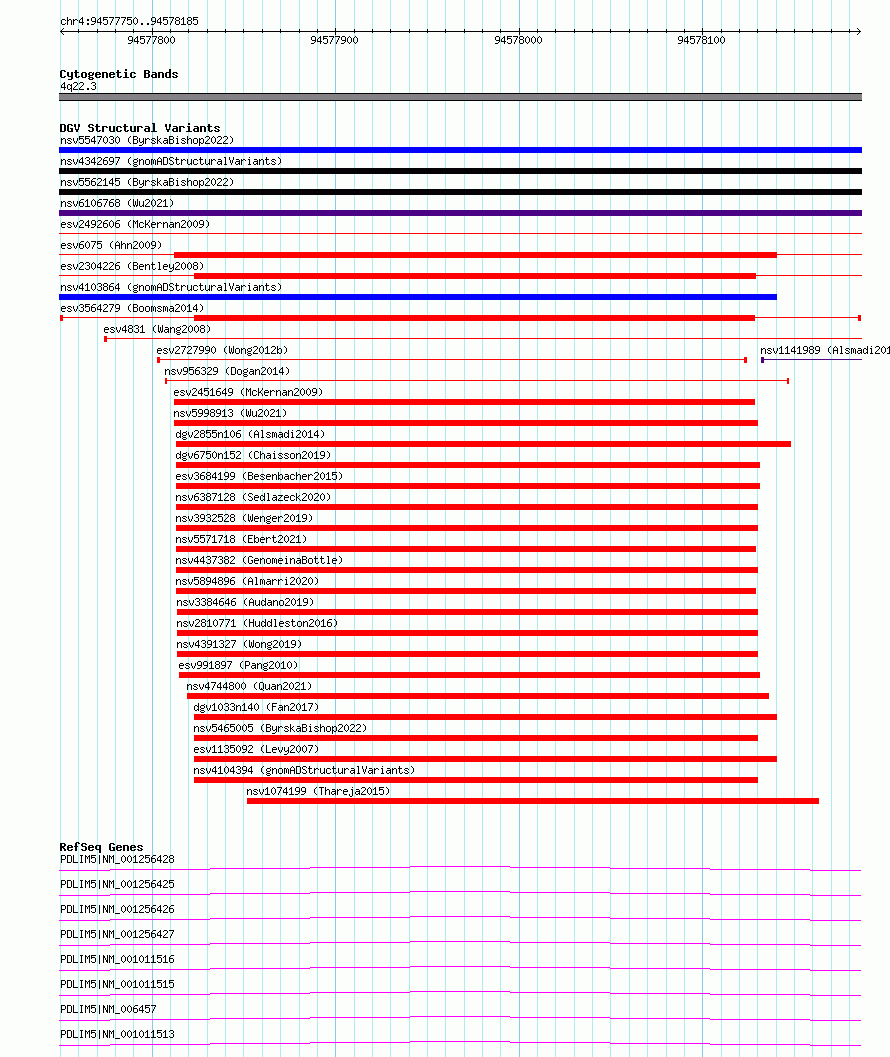Click esv991897 (Pang2010) label

pos(239,665)
